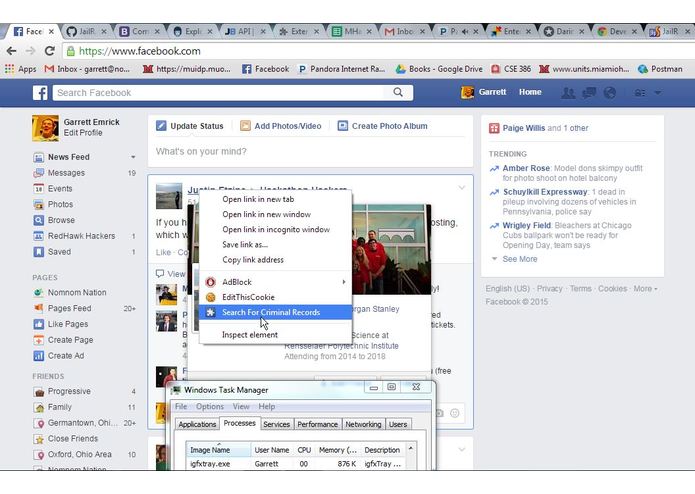Click Family list house icon
The height and width of the screenshot is (494, 695).
tap(39, 407)
